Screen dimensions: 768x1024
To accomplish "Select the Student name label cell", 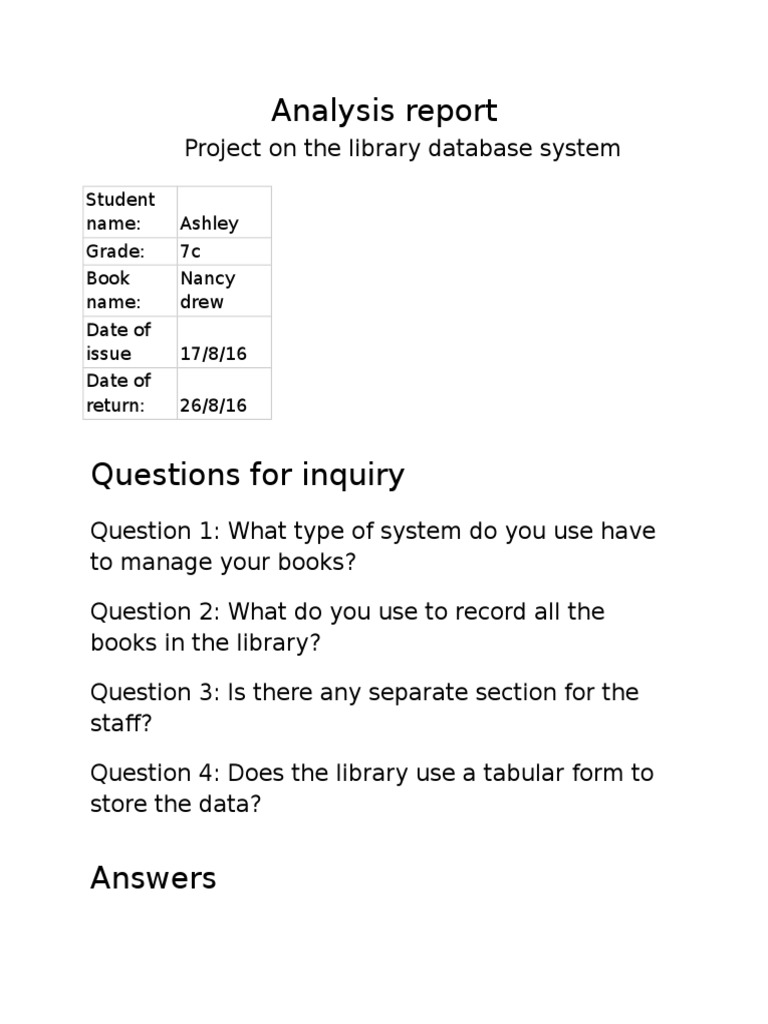I will 130,212.
